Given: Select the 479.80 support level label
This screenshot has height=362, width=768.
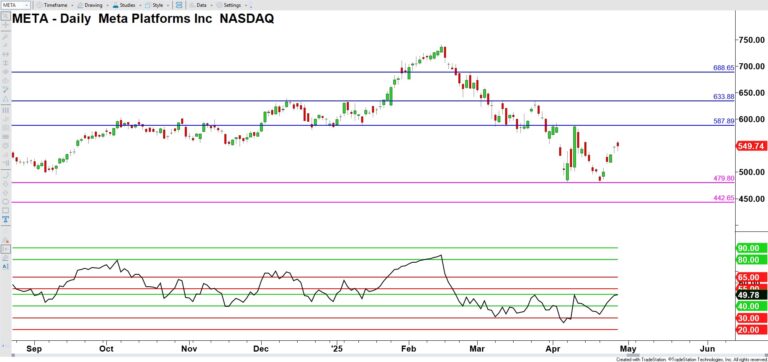Looking at the screenshot, I should [x=723, y=179].
